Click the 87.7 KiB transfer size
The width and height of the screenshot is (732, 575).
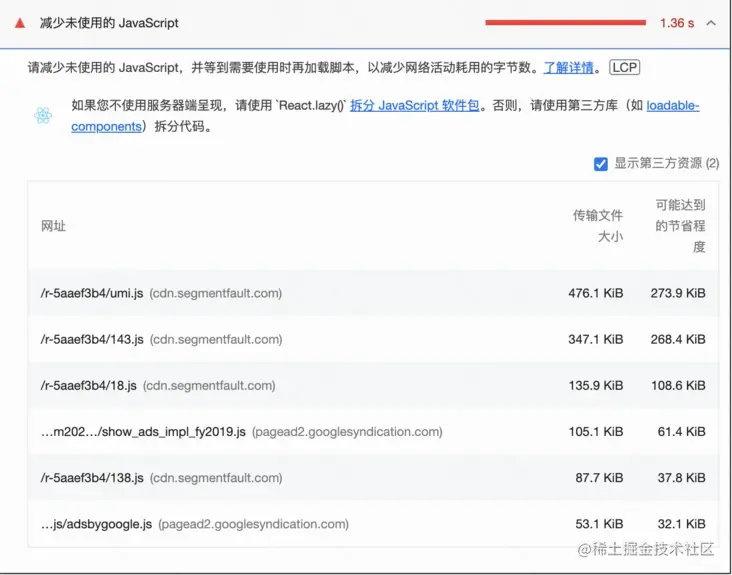(x=599, y=478)
